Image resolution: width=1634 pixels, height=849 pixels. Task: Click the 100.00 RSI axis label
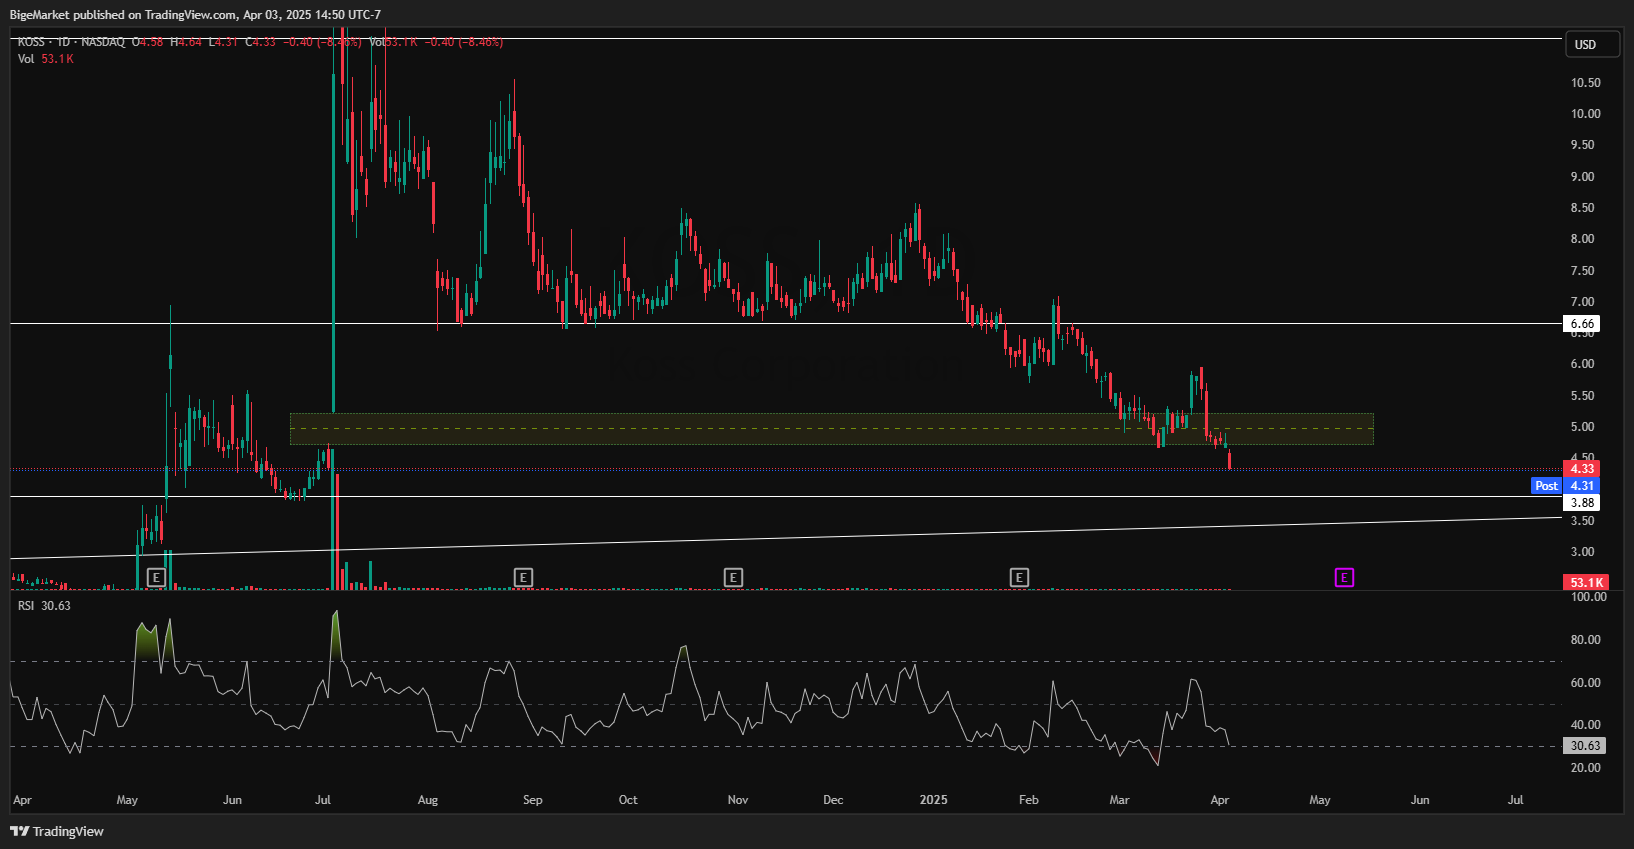click(1588, 597)
